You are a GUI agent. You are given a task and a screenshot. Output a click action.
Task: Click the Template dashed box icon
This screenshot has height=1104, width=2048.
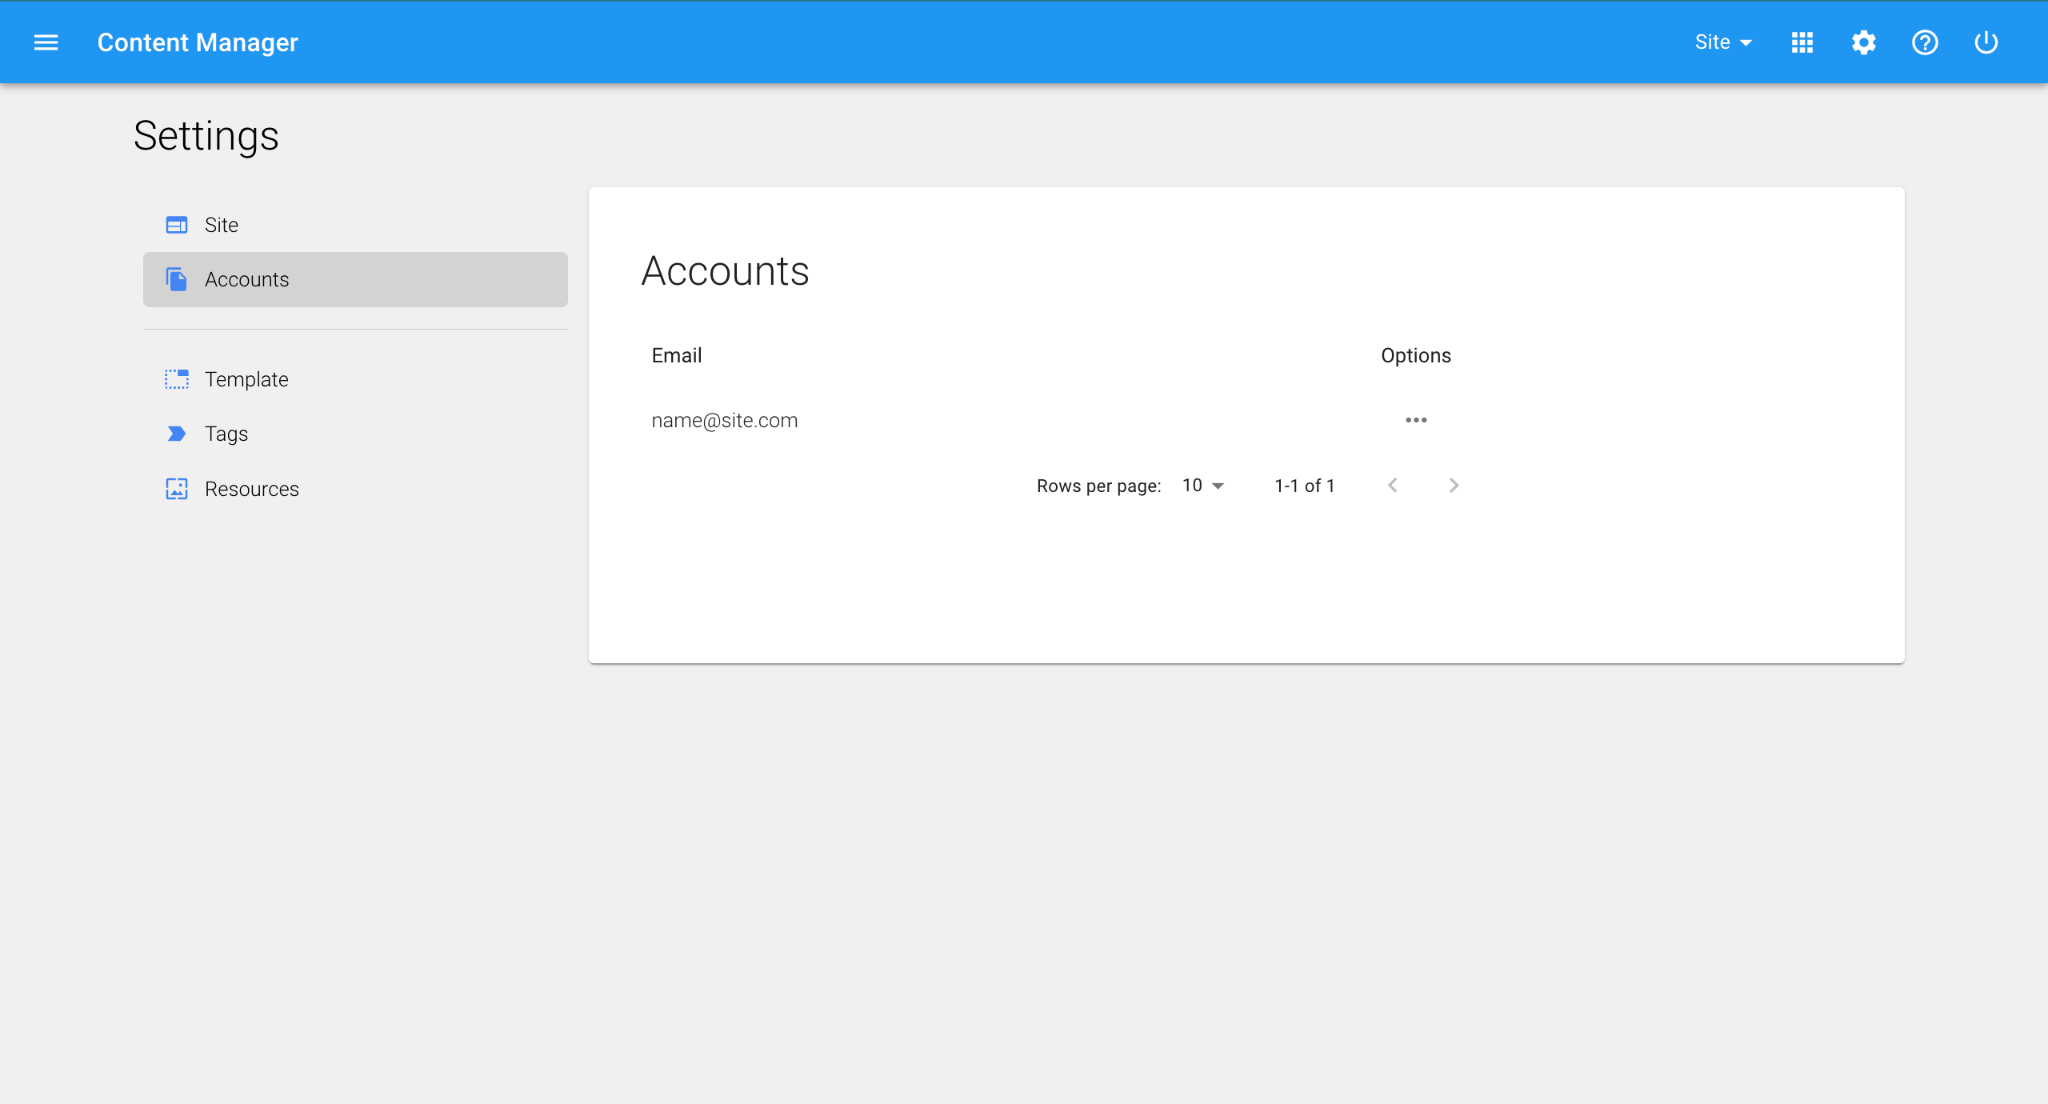(x=177, y=379)
